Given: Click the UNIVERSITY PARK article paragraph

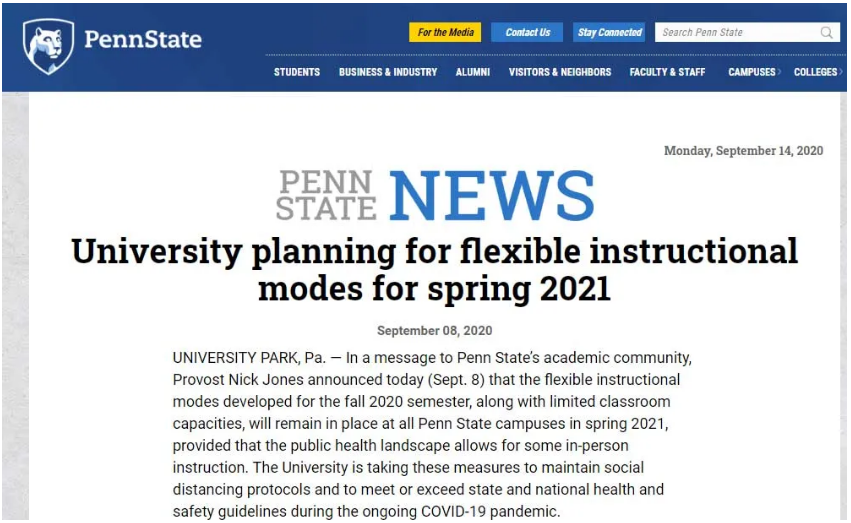Looking at the screenshot, I should (x=432, y=434).
